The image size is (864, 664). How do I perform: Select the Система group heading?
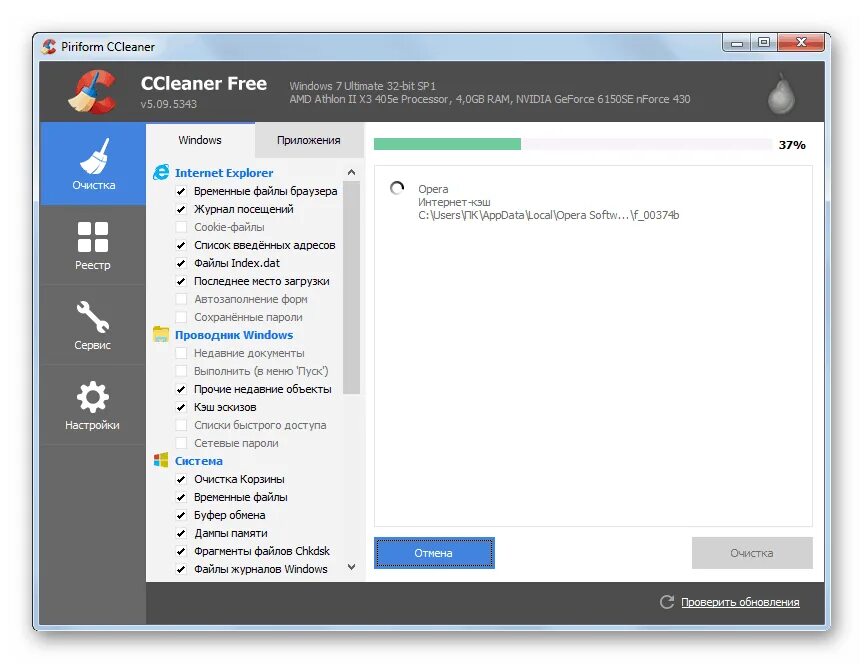click(x=199, y=461)
